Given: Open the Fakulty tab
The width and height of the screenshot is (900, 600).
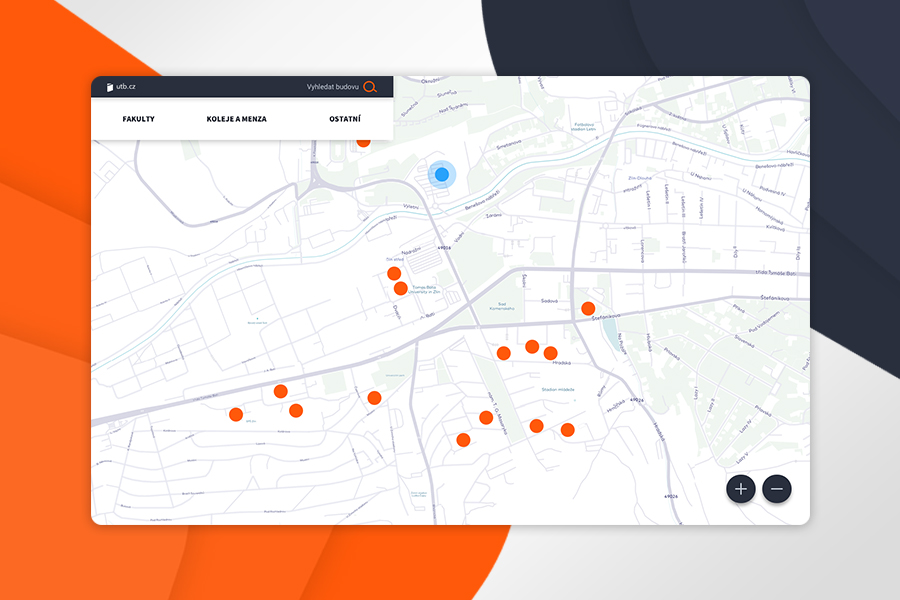Looking at the screenshot, I should pos(138,119).
